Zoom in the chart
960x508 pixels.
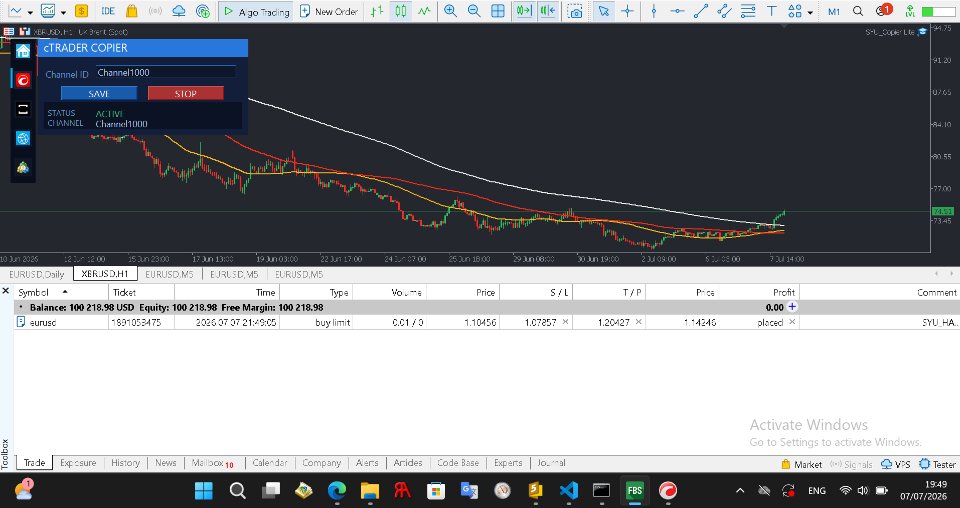tap(451, 11)
